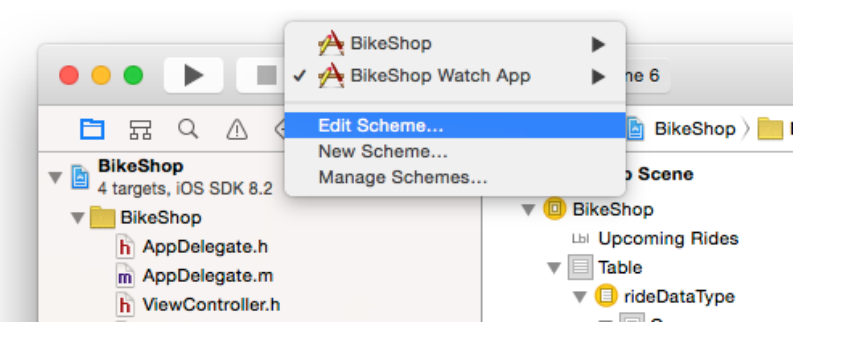844x362 pixels.
Task: Open the Symbol navigator hierarchy icon
Action: click(x=140, y=130)
